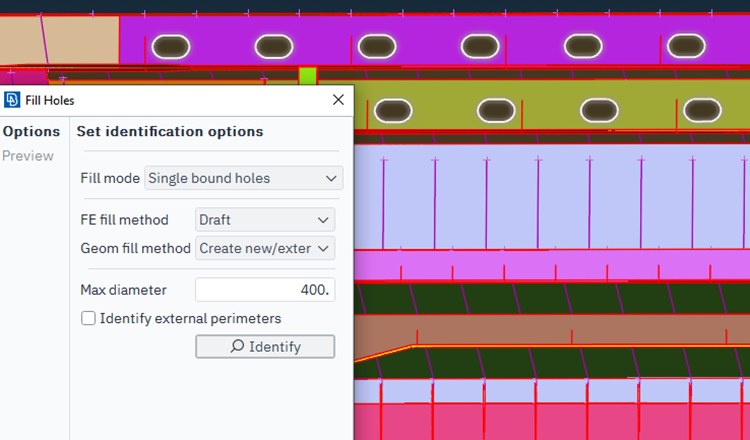Switch to the Options page

(x=32, y=132)
